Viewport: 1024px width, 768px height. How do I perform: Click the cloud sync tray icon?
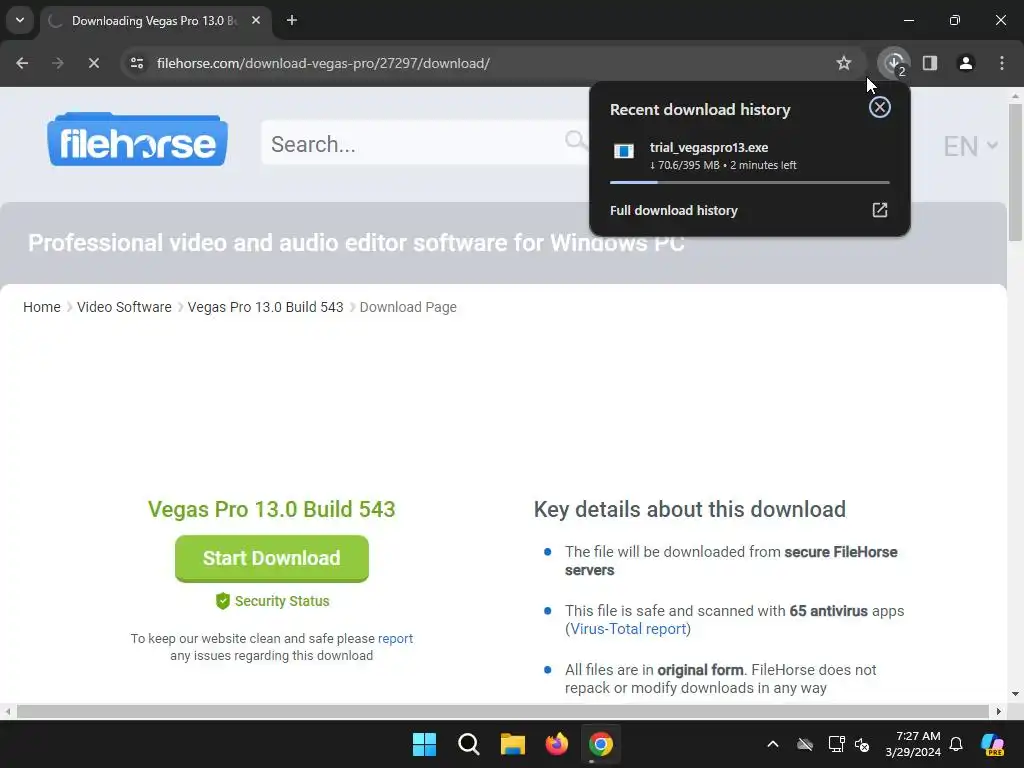(805, 744)
